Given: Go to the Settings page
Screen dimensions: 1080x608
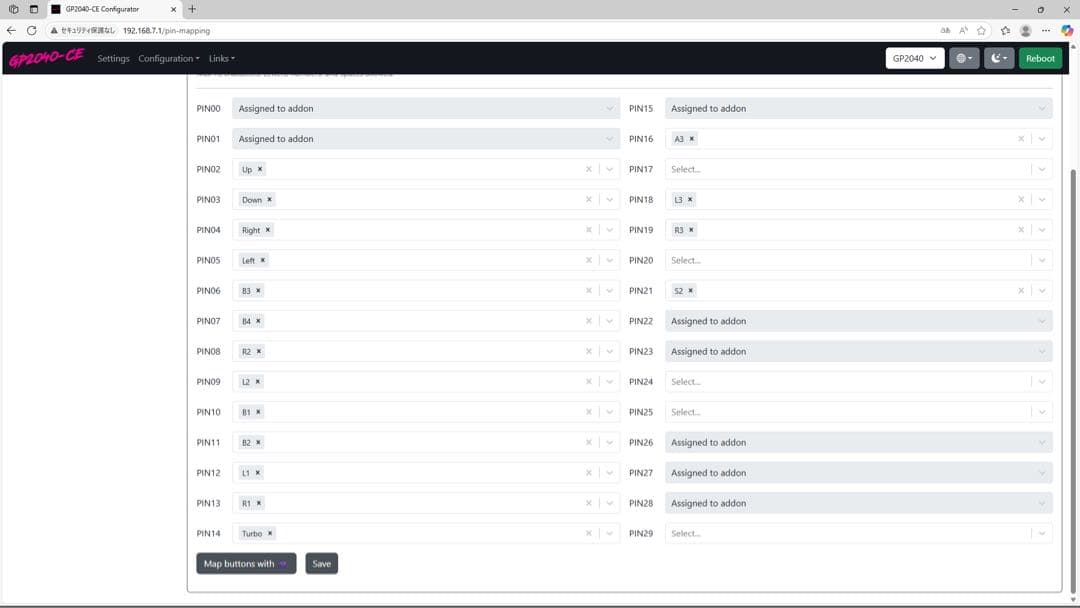Looking at the screenshot, I should (113, 58).
